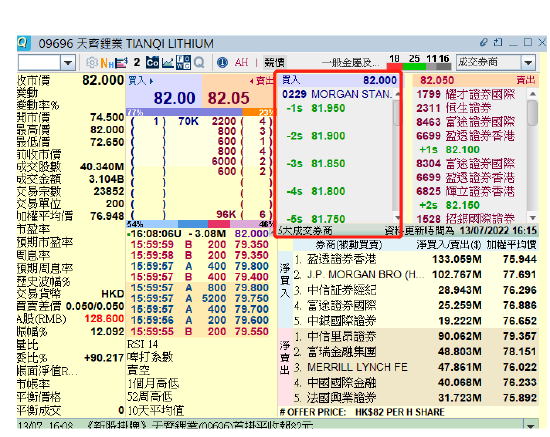Open the line chart icon

click(168, 63)
